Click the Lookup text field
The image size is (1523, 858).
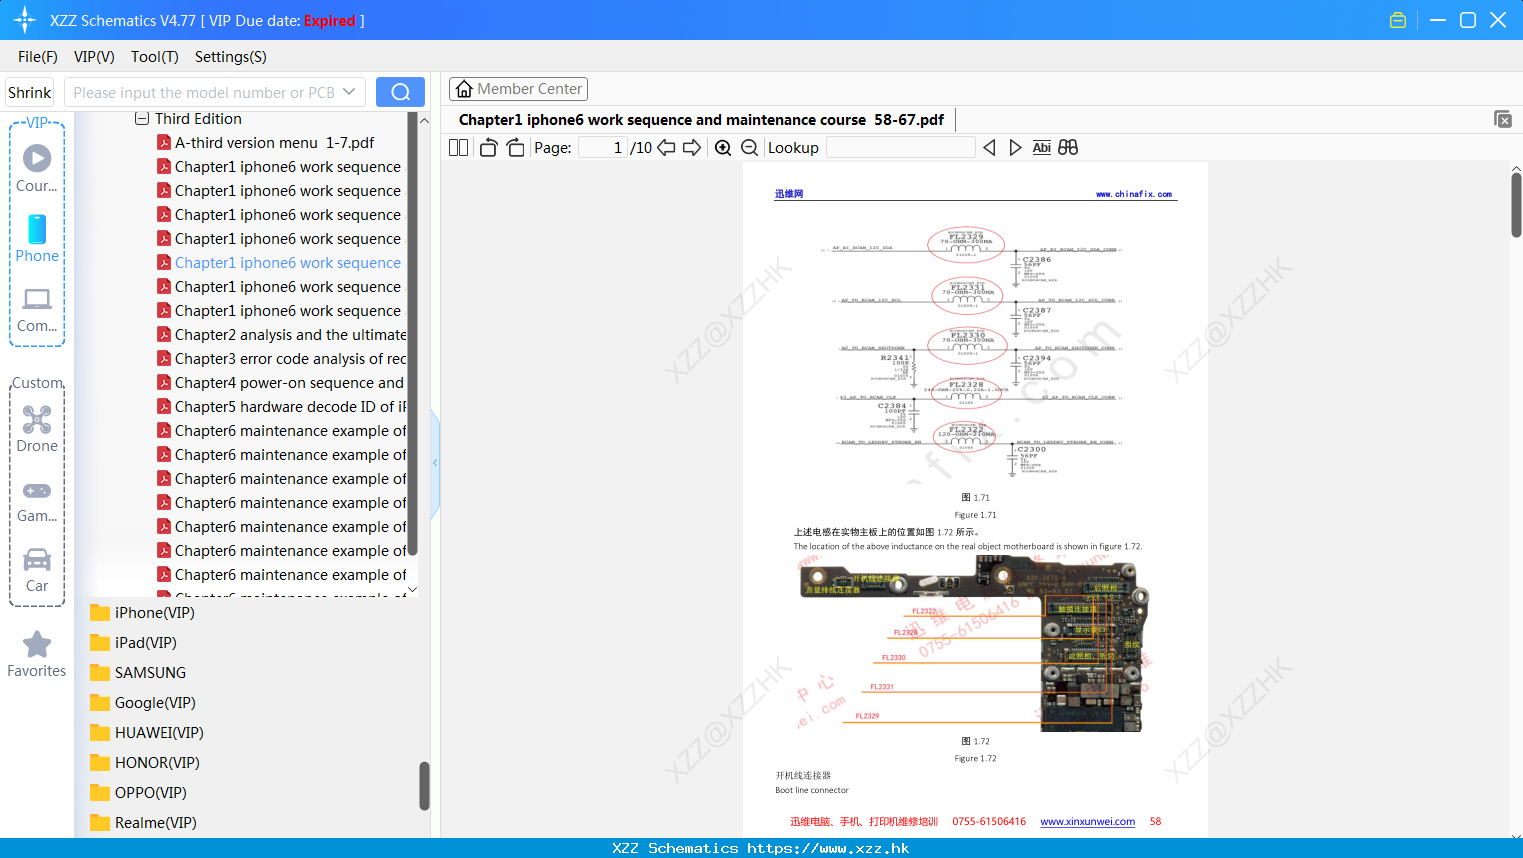pyautogui.click(x=901, y=147)
